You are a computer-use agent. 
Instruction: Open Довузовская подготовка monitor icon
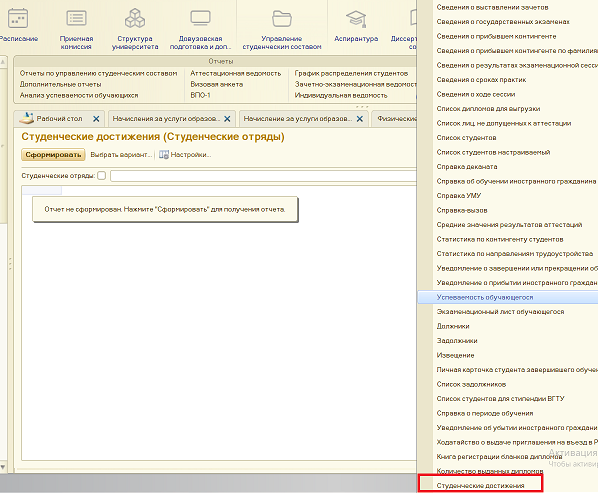[x=200, y=18]
